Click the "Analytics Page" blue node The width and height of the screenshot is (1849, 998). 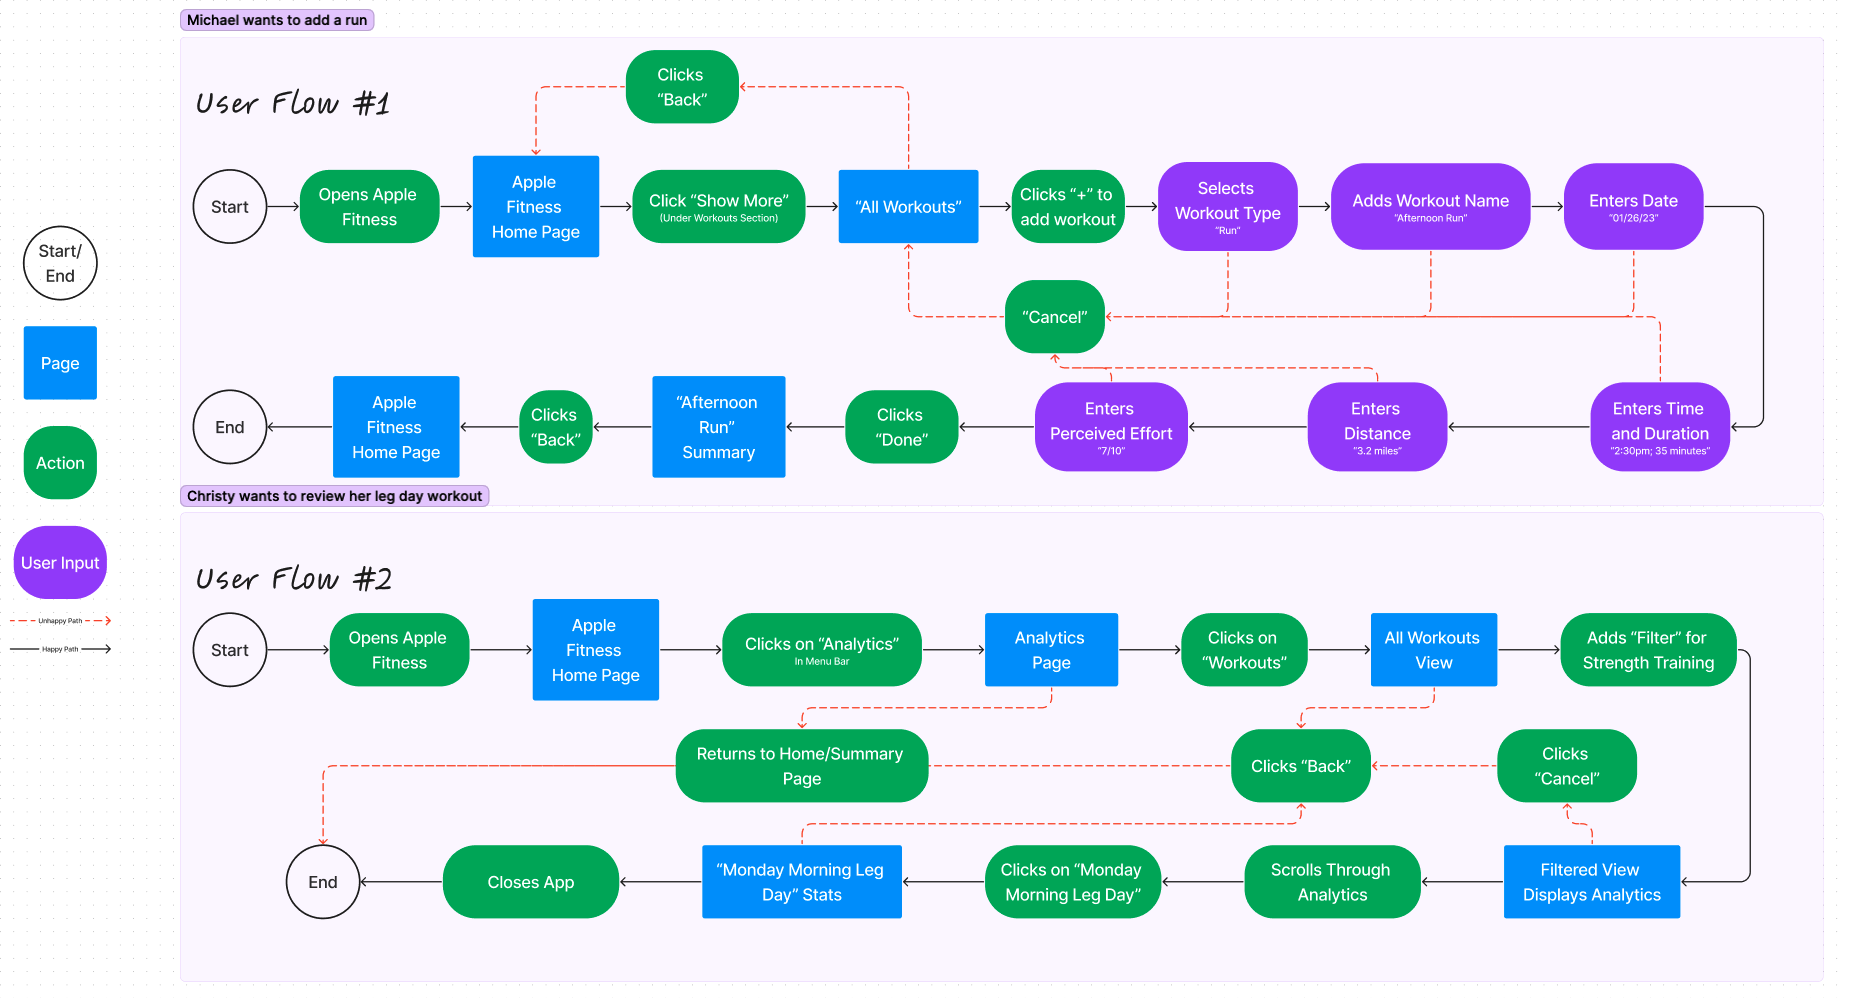click(1051, 650)
